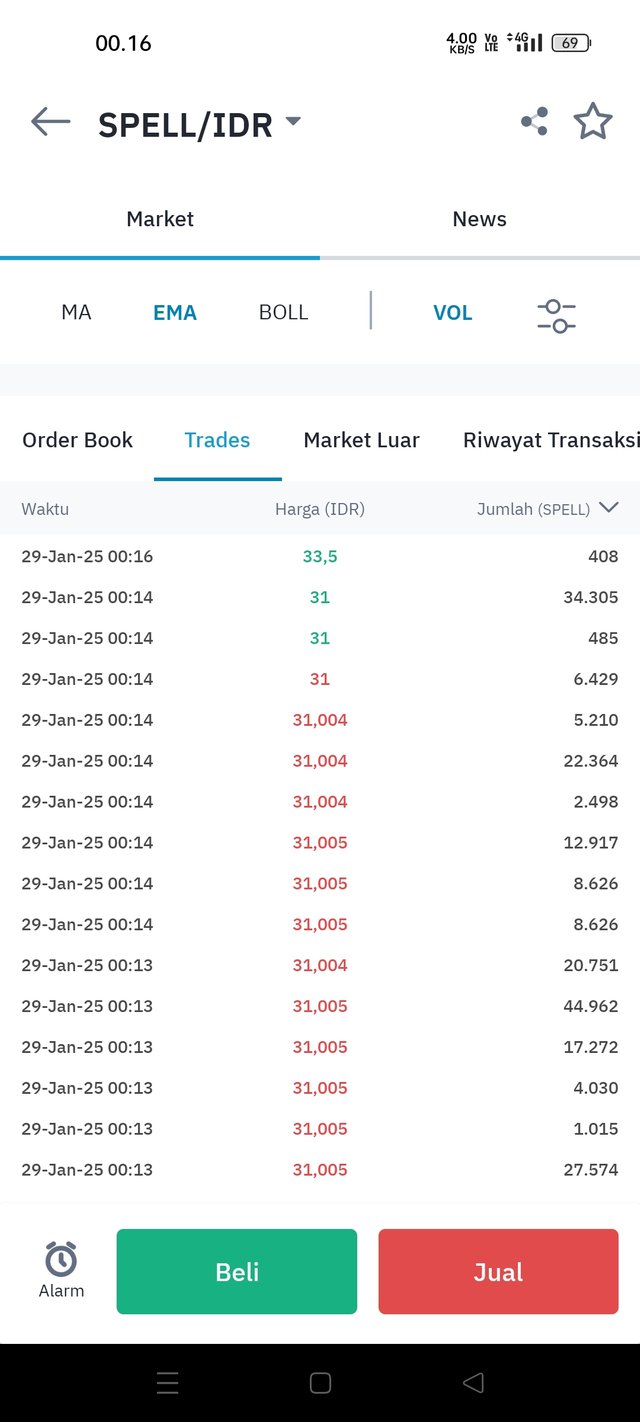This screenshot has width=640, height=1422.
Task: Open the Order Book tab
Action: click(77, 440)
